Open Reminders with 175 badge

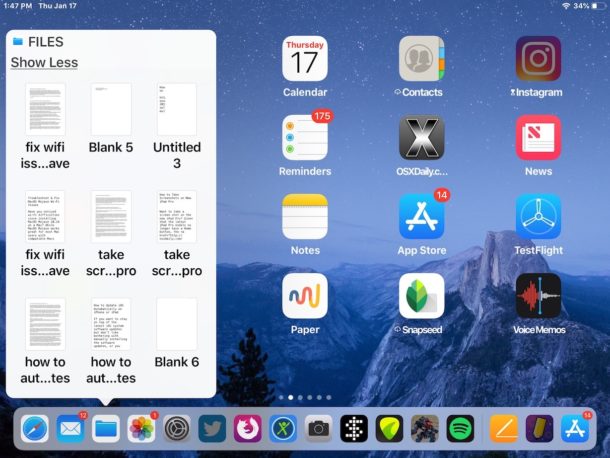point(305,138)
